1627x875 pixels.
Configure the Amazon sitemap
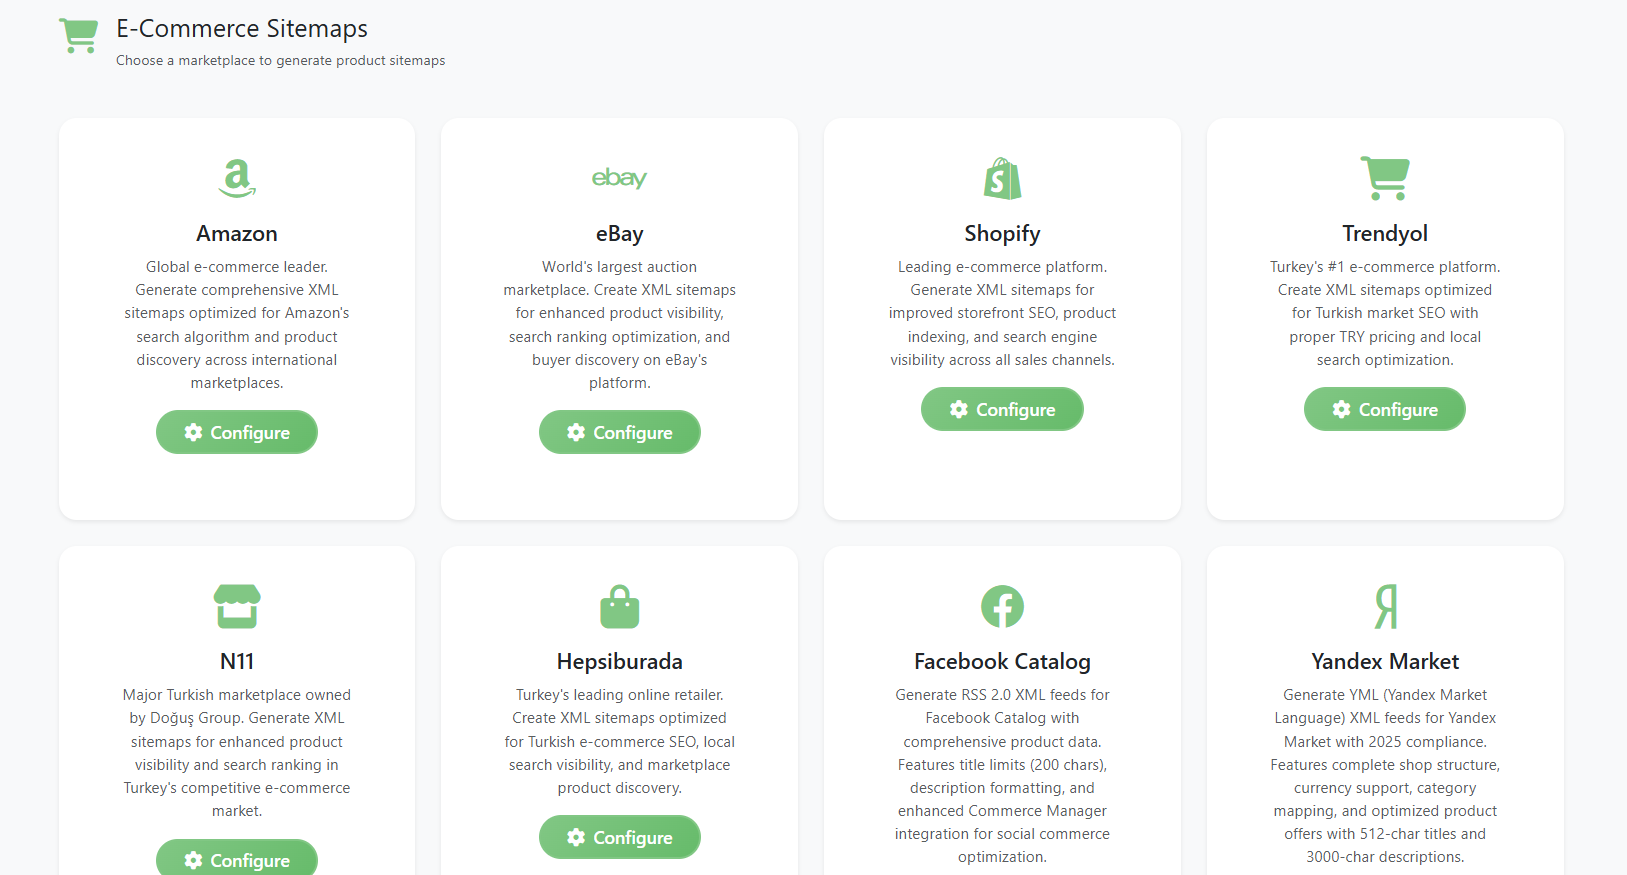[237, 432]
